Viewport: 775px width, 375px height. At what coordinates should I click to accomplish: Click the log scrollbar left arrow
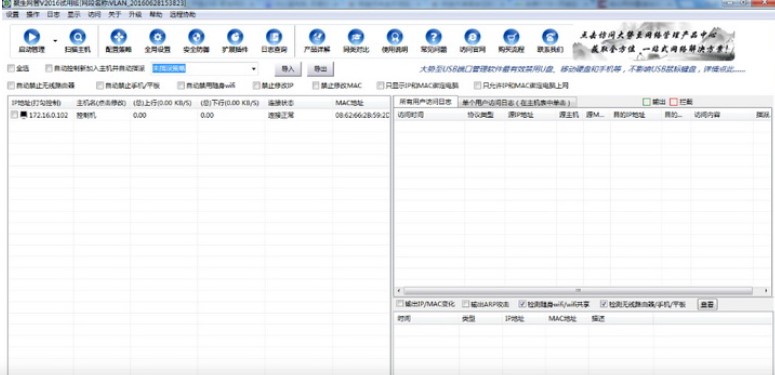point(399,291)
